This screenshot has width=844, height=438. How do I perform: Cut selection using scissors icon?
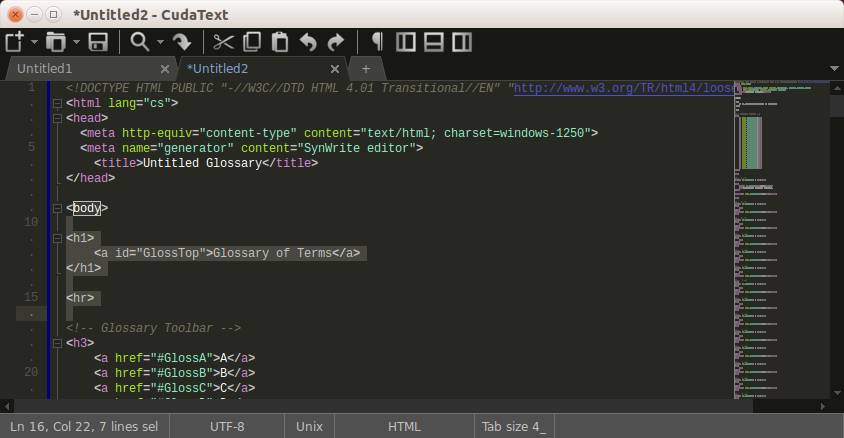coord(223,42)
